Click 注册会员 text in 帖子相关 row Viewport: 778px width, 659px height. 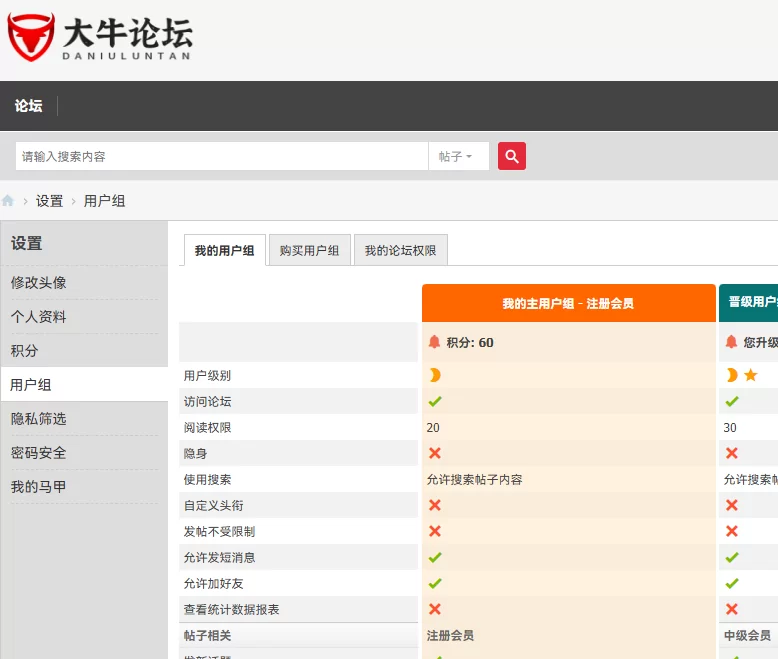click(x=450, y=635)
